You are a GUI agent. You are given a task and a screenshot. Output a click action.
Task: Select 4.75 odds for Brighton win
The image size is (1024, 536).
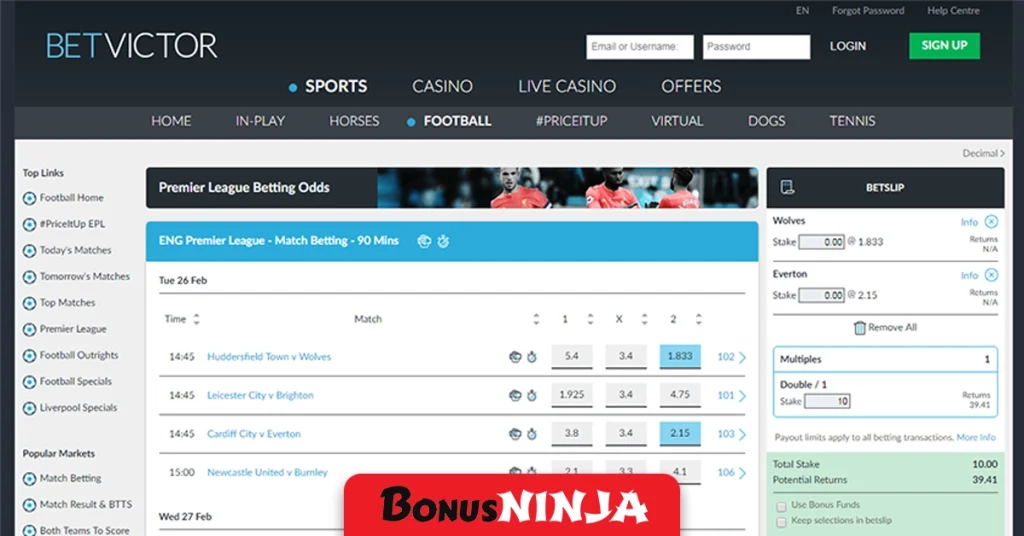click(x=680, y=394)
